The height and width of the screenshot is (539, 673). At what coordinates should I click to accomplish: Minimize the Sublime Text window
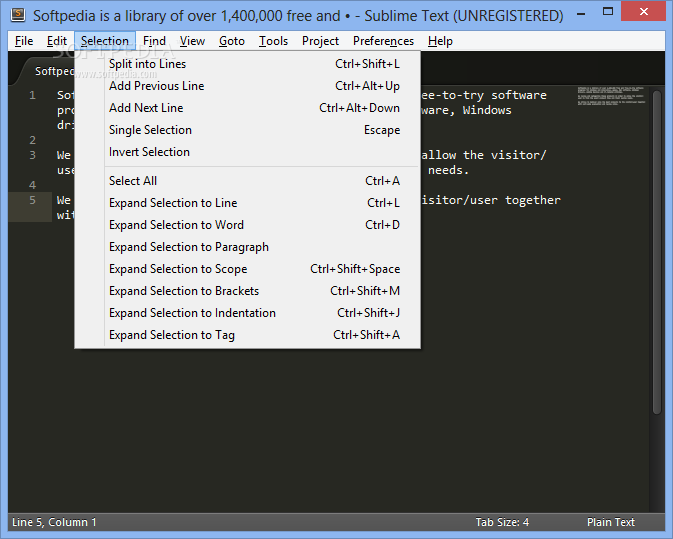pyautogui.click(x=581, y=14)
